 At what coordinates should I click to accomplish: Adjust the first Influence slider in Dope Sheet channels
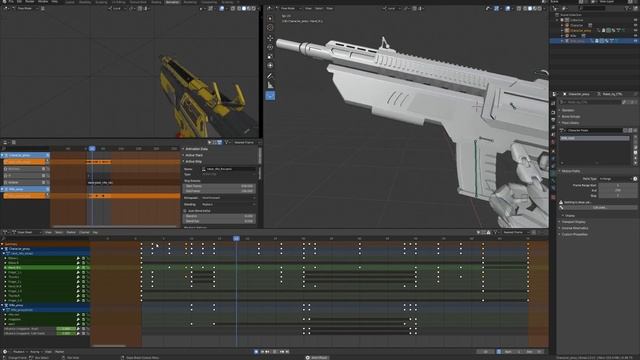(66, 329)
